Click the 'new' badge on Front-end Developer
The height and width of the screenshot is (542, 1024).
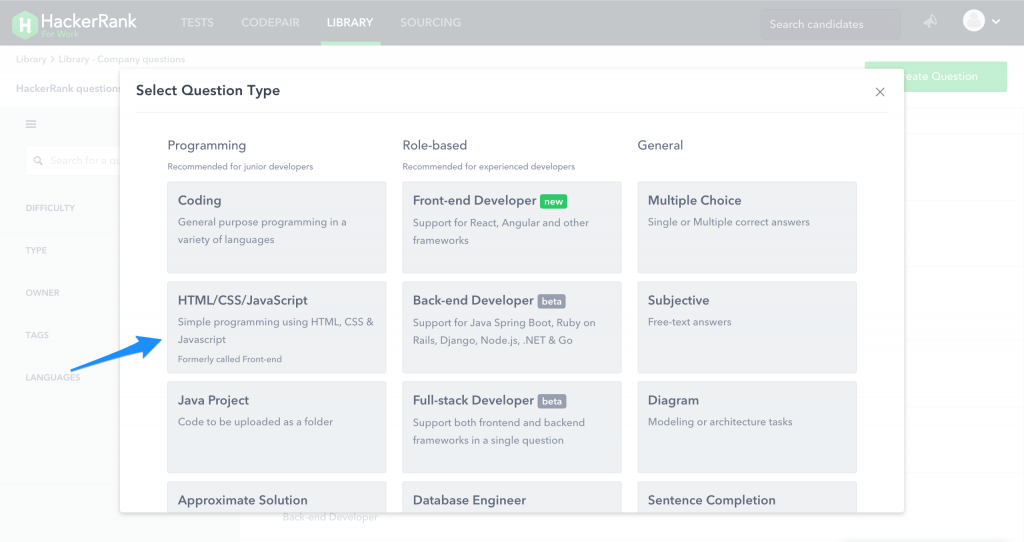pyautogui.click(x=553, y=201)
